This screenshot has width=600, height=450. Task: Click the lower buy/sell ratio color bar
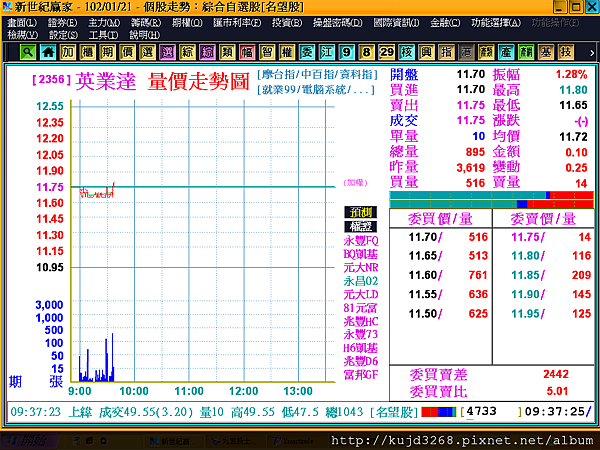point(492,204)
